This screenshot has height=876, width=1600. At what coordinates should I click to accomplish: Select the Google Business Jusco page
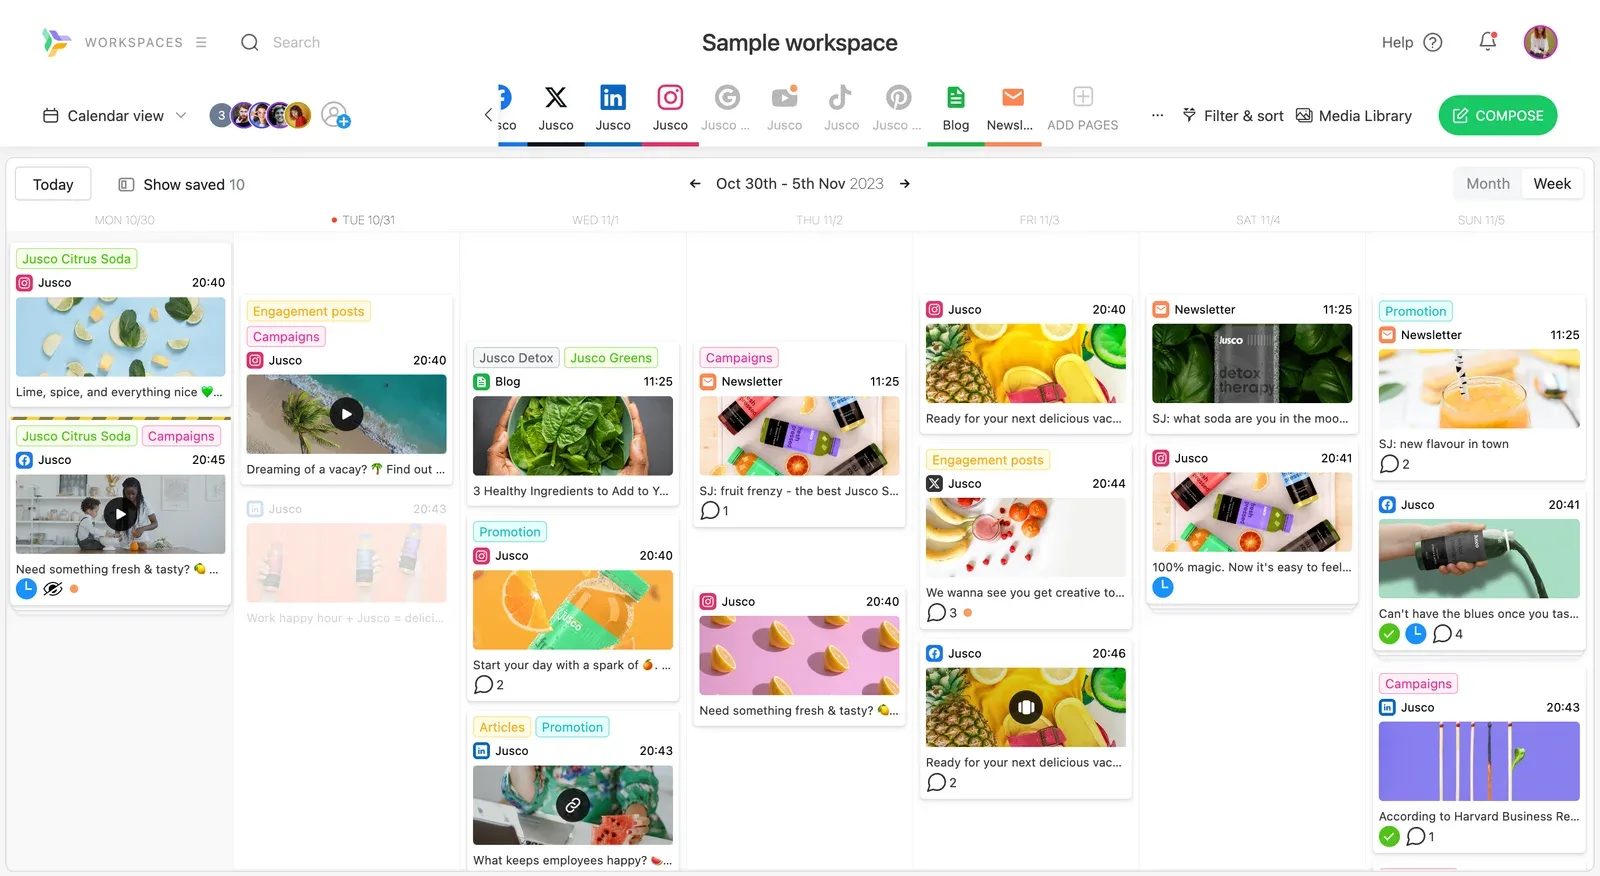pos(726,109)
